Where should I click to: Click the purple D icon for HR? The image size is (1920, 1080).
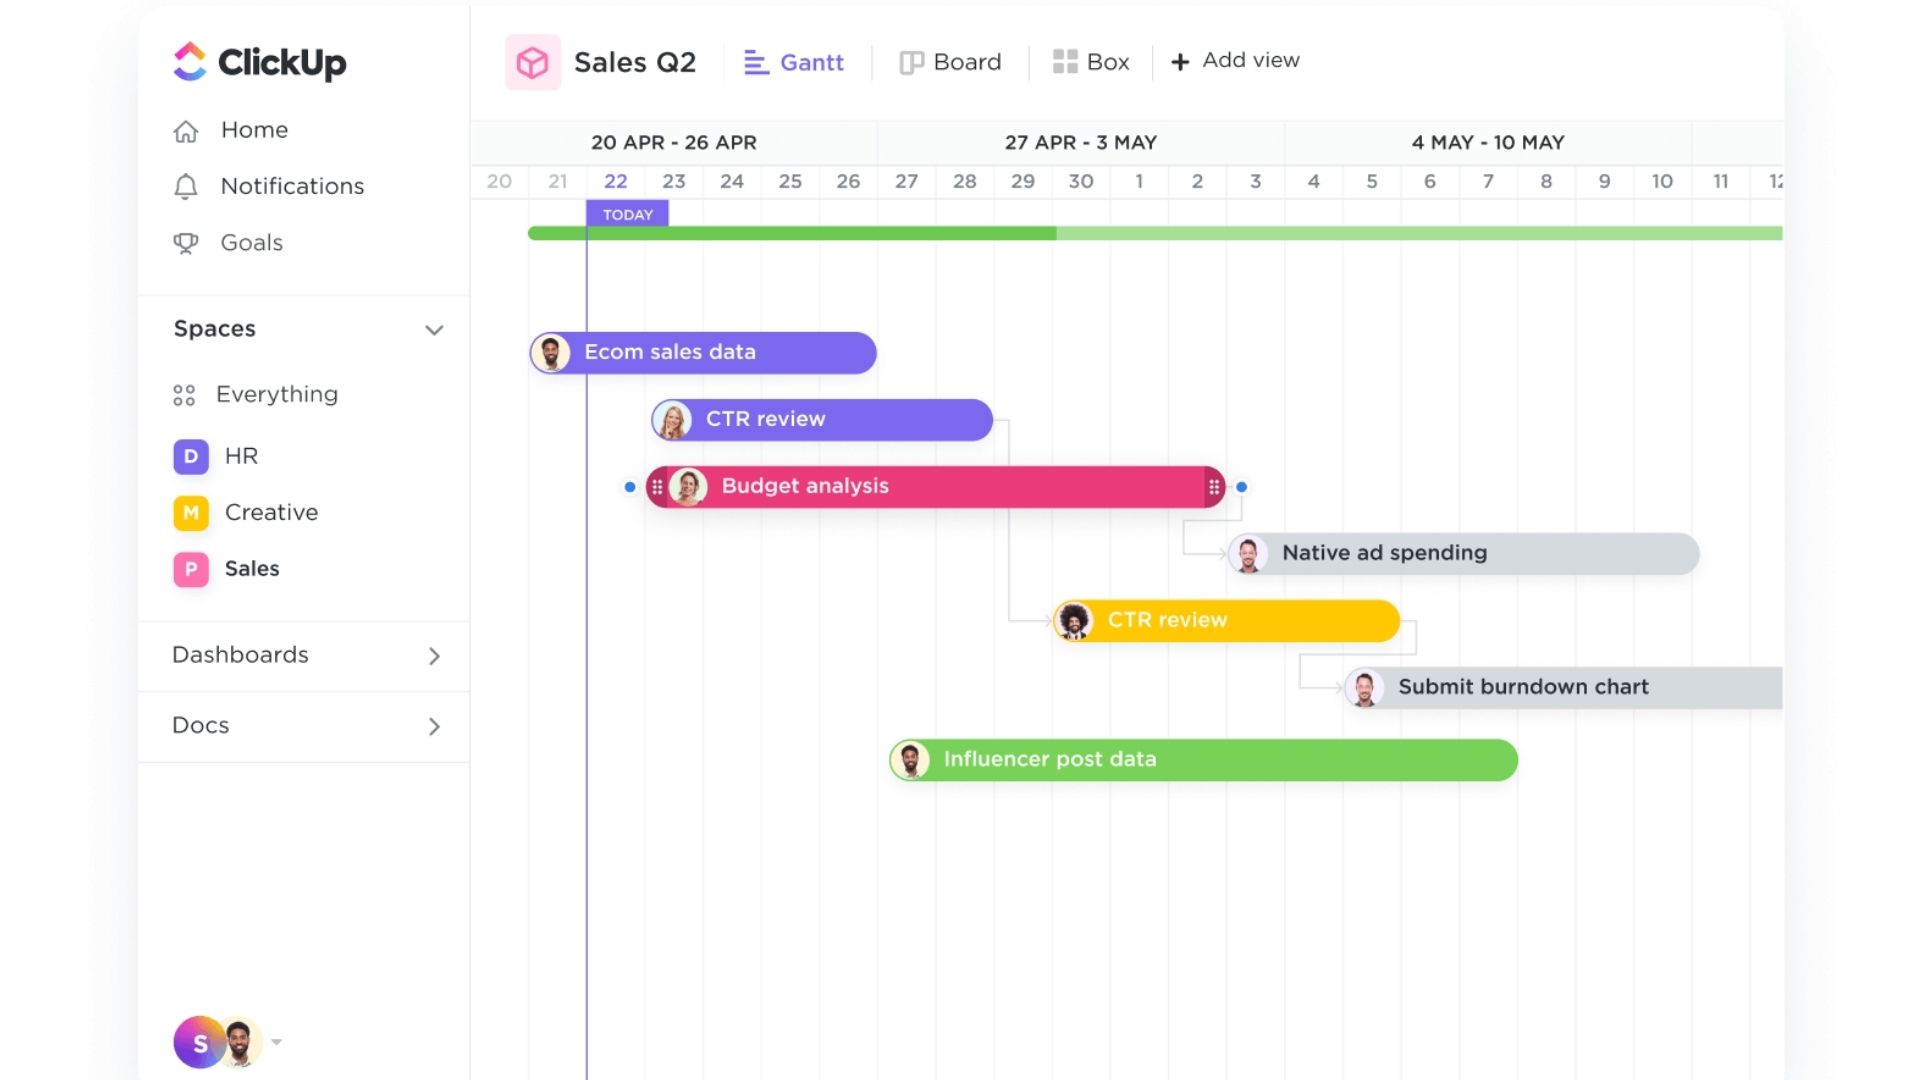(191, 456)
